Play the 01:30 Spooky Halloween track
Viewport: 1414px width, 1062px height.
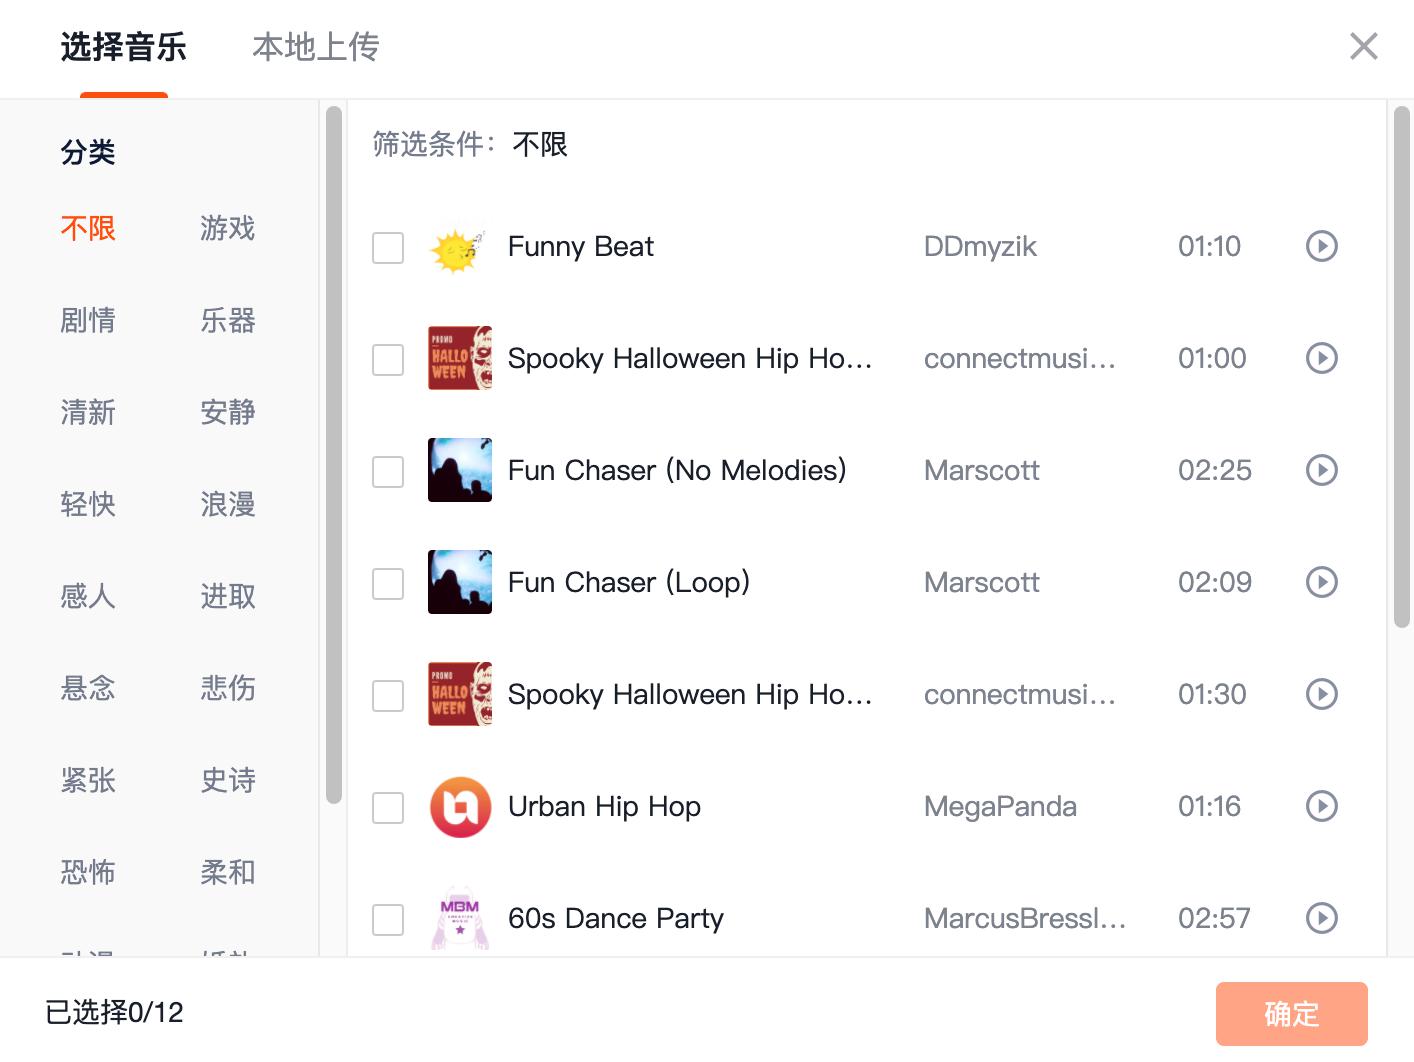pyautogui.click(x=1321, y=694)
